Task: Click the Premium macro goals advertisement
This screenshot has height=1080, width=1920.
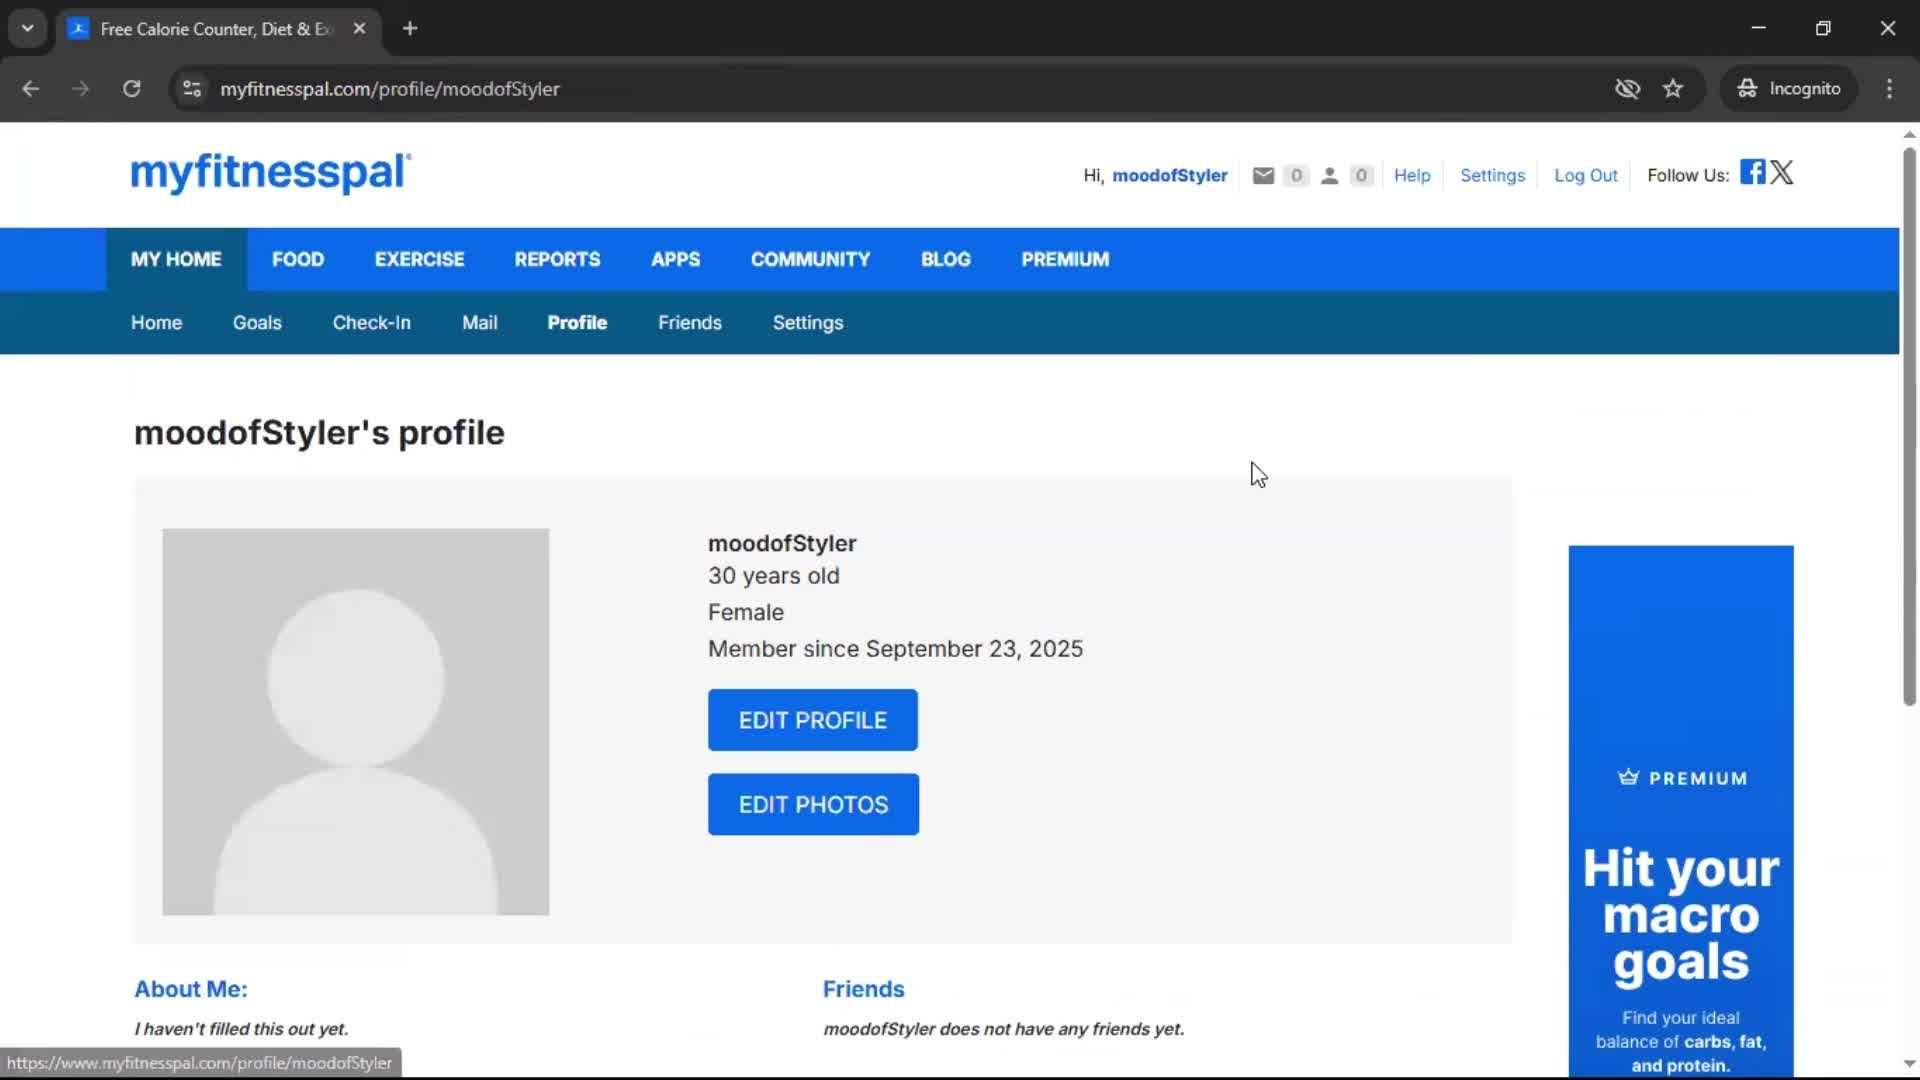Action: click(1680, 811)
